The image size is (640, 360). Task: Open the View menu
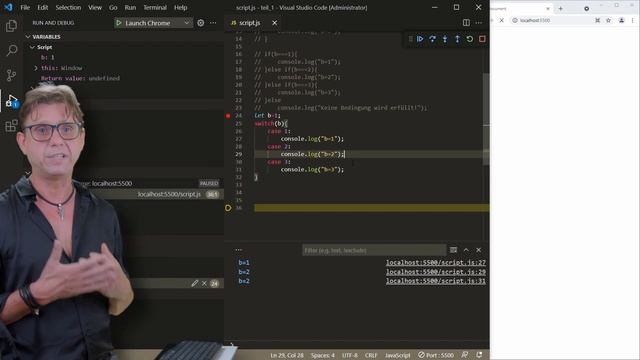tap(95, 7)
